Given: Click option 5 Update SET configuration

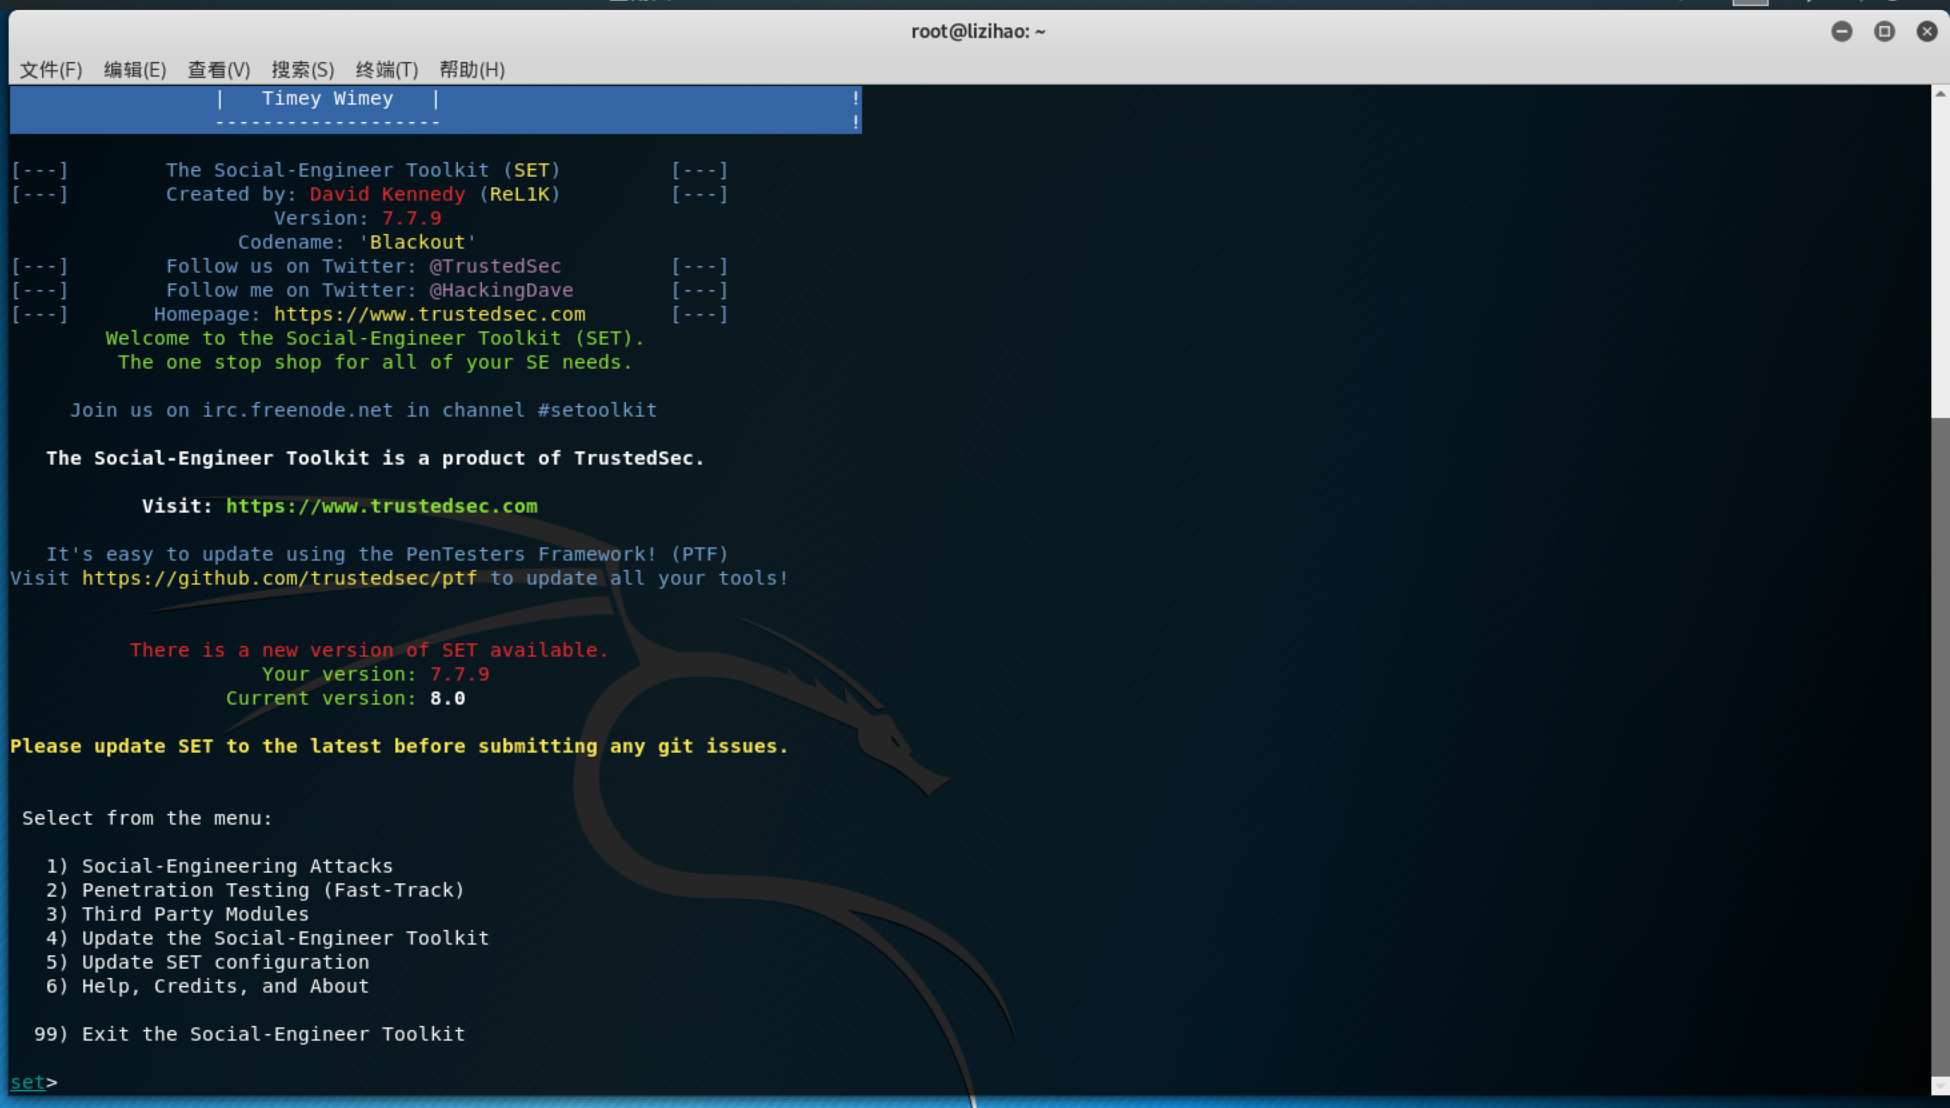Looking at the screenshot, I should (x=208, y=962).
